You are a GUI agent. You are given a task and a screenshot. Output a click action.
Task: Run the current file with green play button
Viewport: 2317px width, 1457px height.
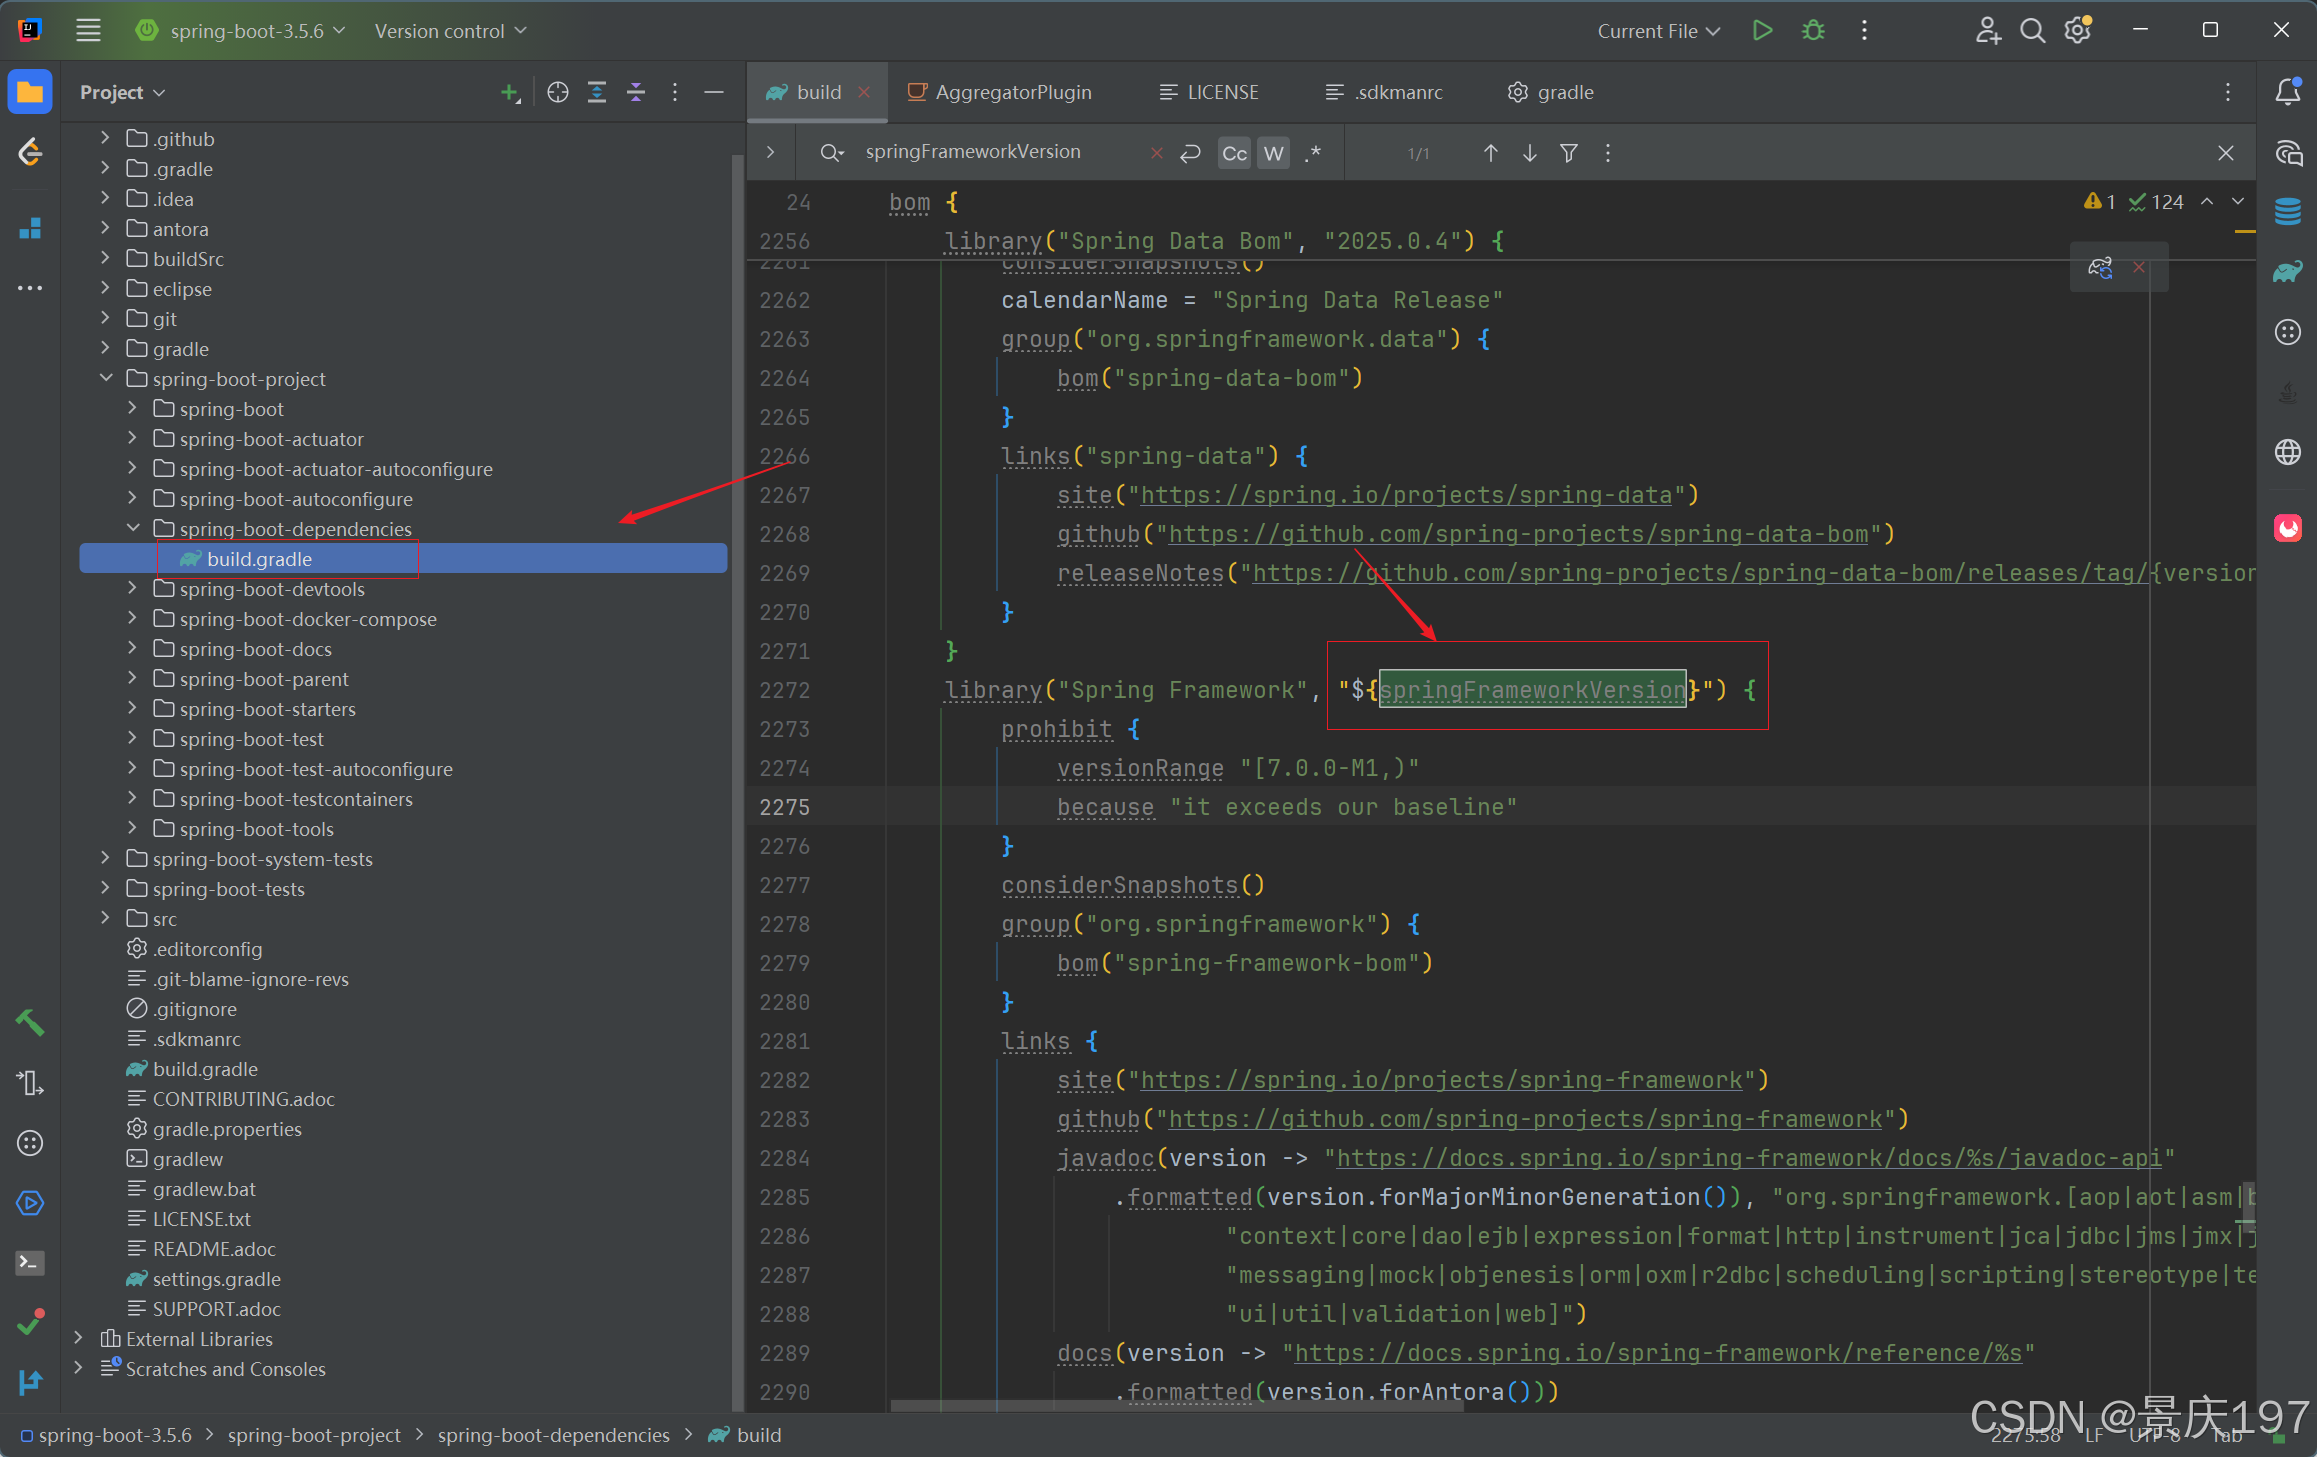click(1762, 30)
